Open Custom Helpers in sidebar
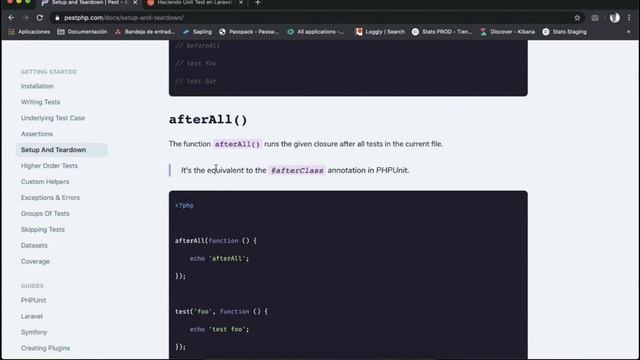This screenshot has height=360, width=640. tap(45, 182)
